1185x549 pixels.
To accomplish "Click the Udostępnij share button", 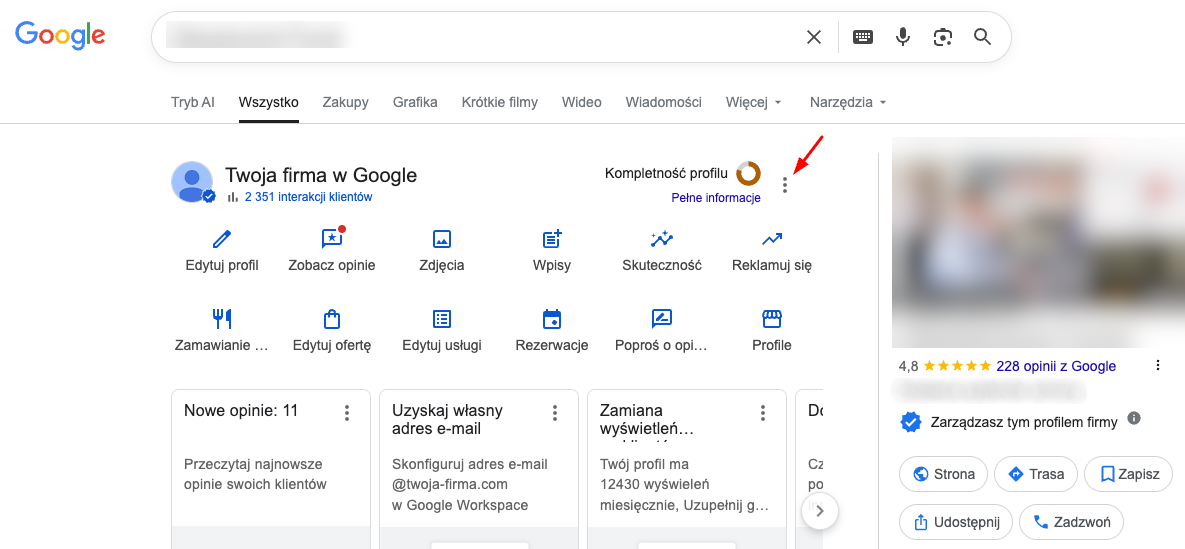I will point(956,522).
